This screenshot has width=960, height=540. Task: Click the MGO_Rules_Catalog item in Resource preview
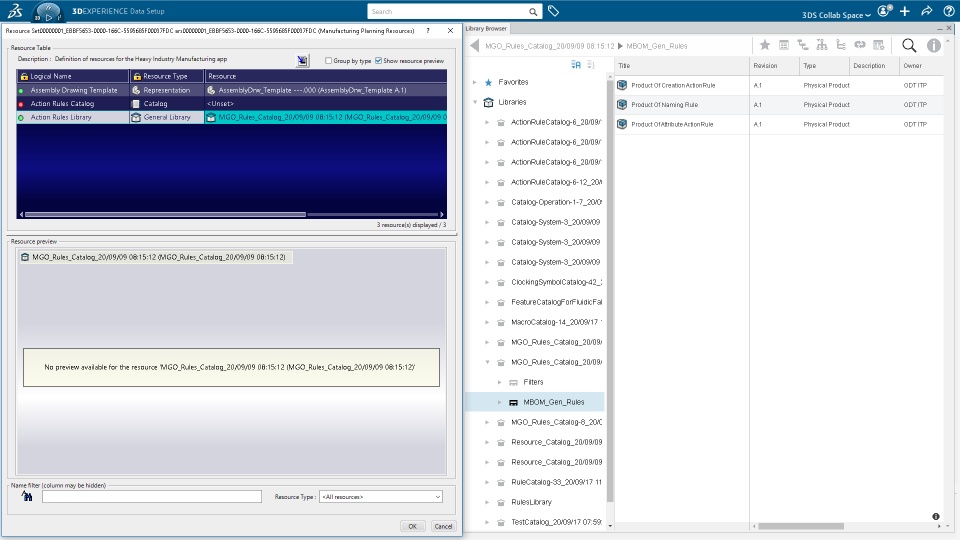[x=159, y=257]
